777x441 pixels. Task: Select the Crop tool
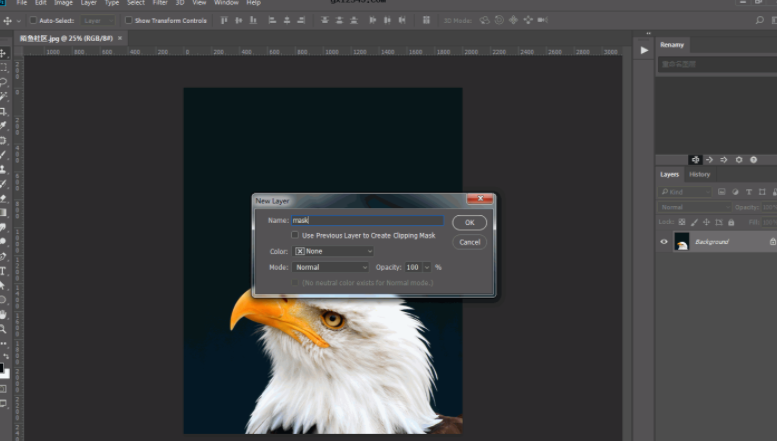click(3, 111)
